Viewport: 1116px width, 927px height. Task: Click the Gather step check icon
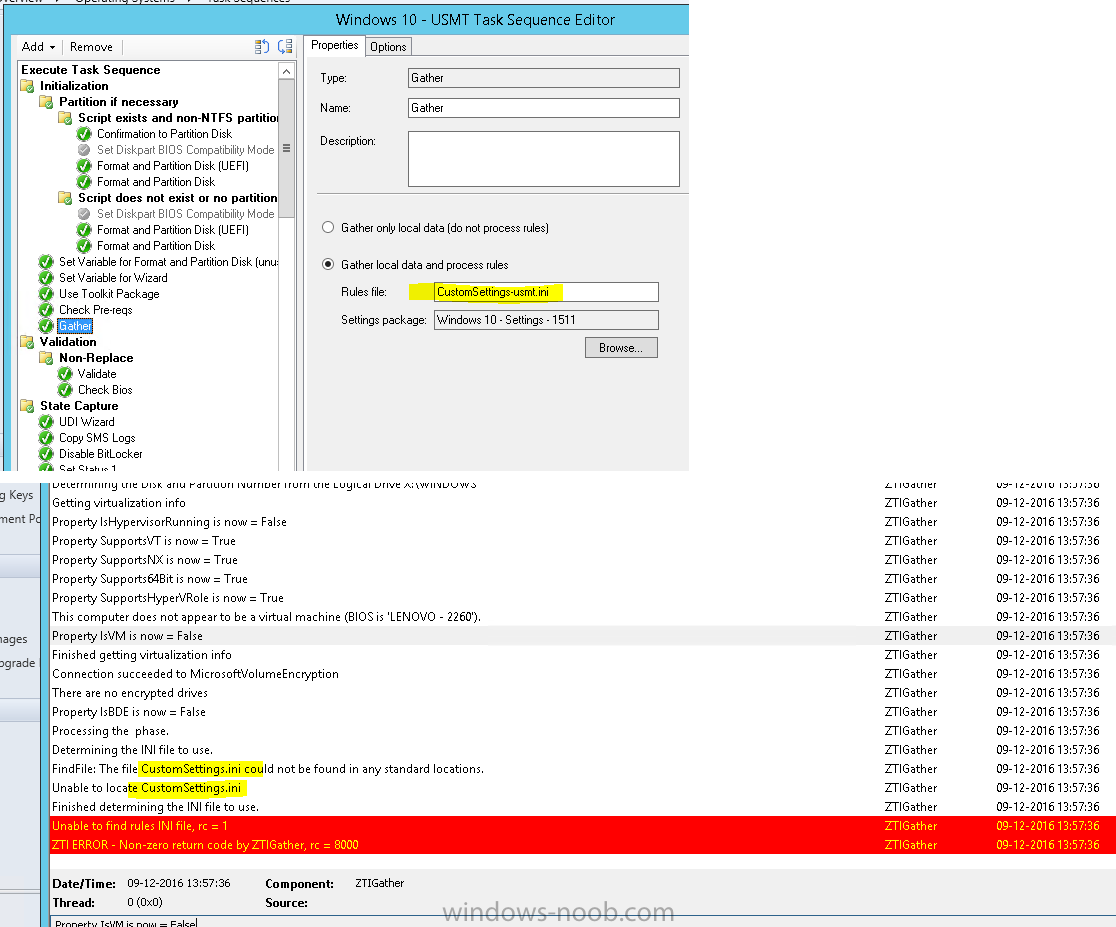tap(46, 326)
